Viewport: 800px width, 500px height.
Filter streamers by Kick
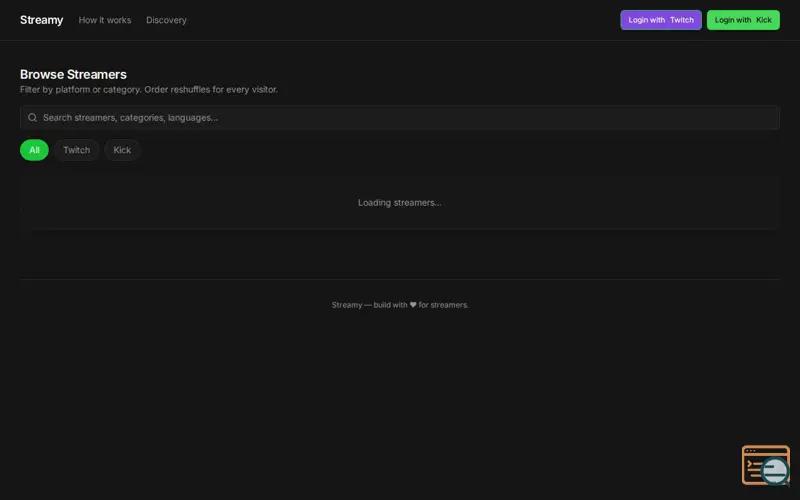pos(122,150)
